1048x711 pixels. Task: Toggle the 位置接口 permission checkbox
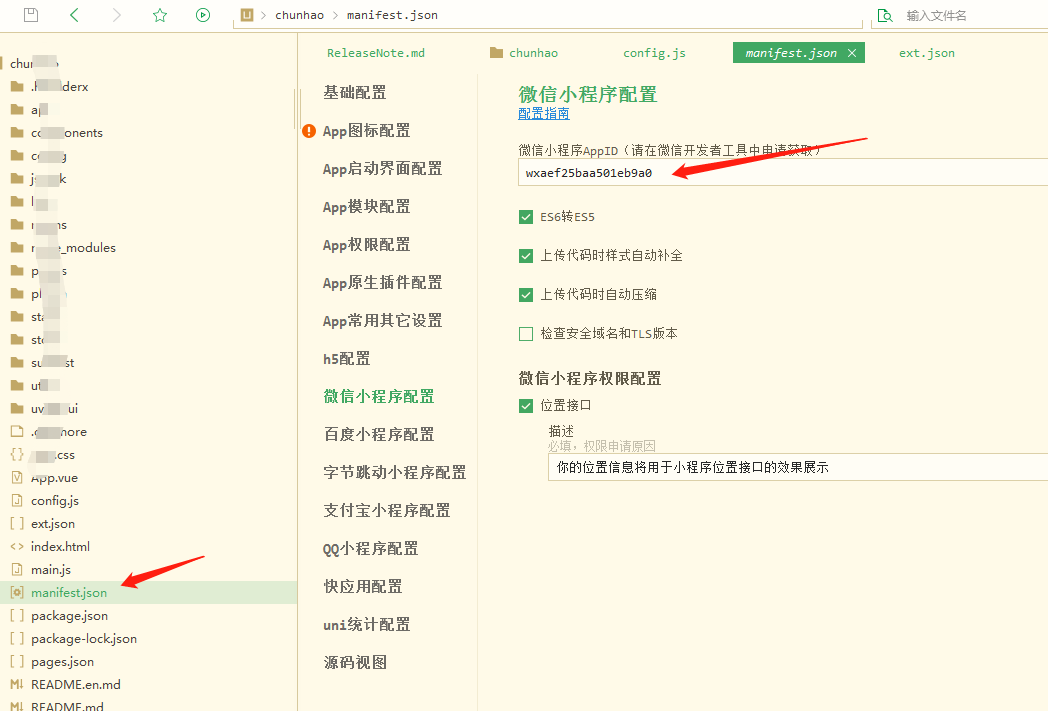click(x=526, y=406)
